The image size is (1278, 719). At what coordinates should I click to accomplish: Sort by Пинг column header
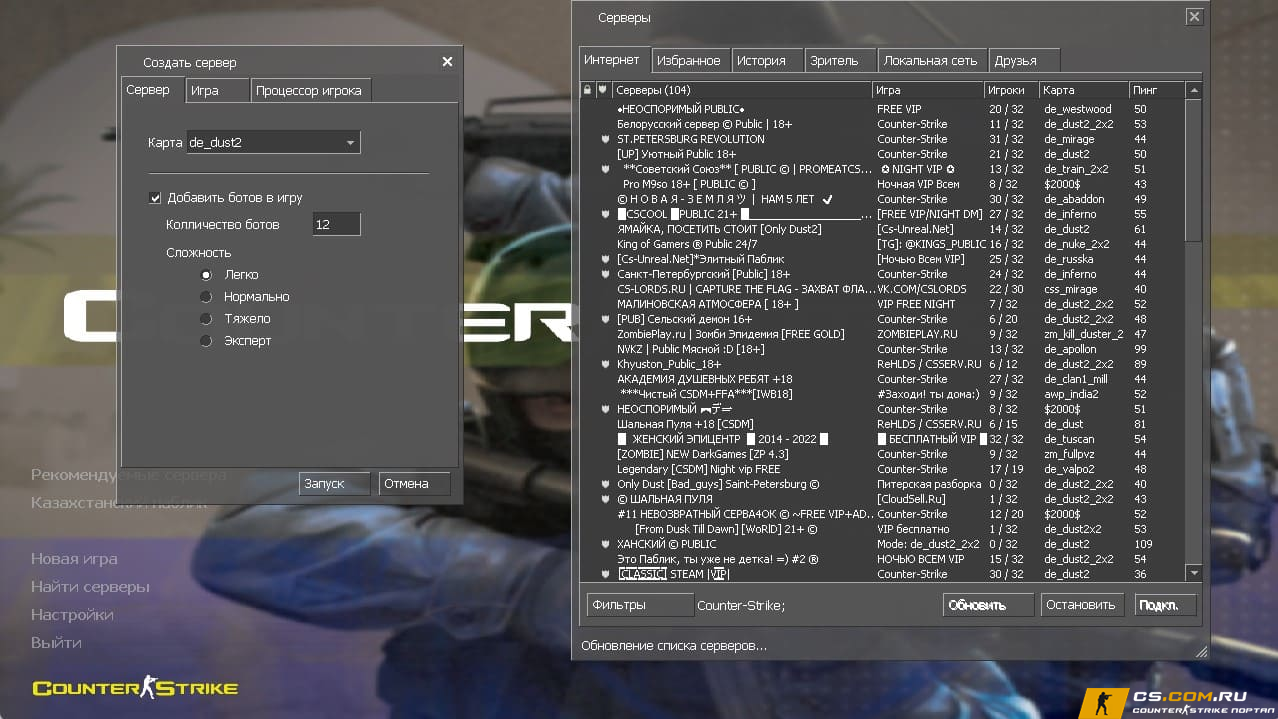coord(1157,90)
